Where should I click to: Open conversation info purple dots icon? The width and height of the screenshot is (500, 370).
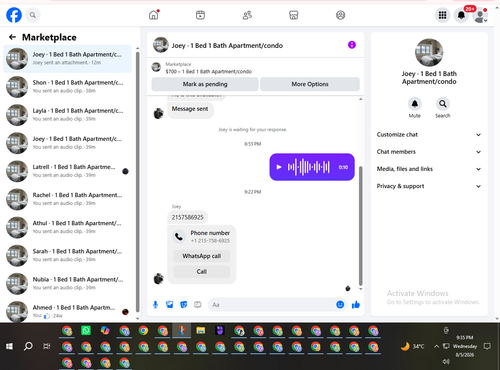352,45
